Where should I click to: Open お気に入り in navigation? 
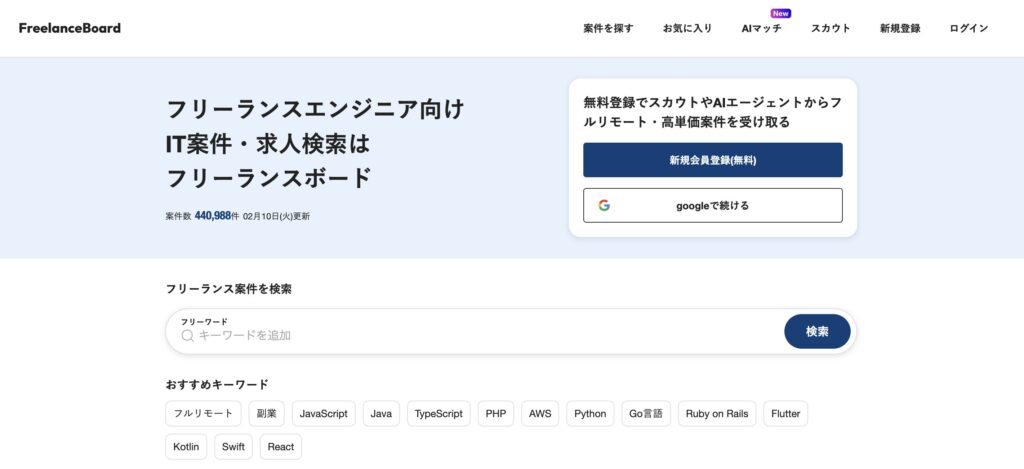(687, 28)
